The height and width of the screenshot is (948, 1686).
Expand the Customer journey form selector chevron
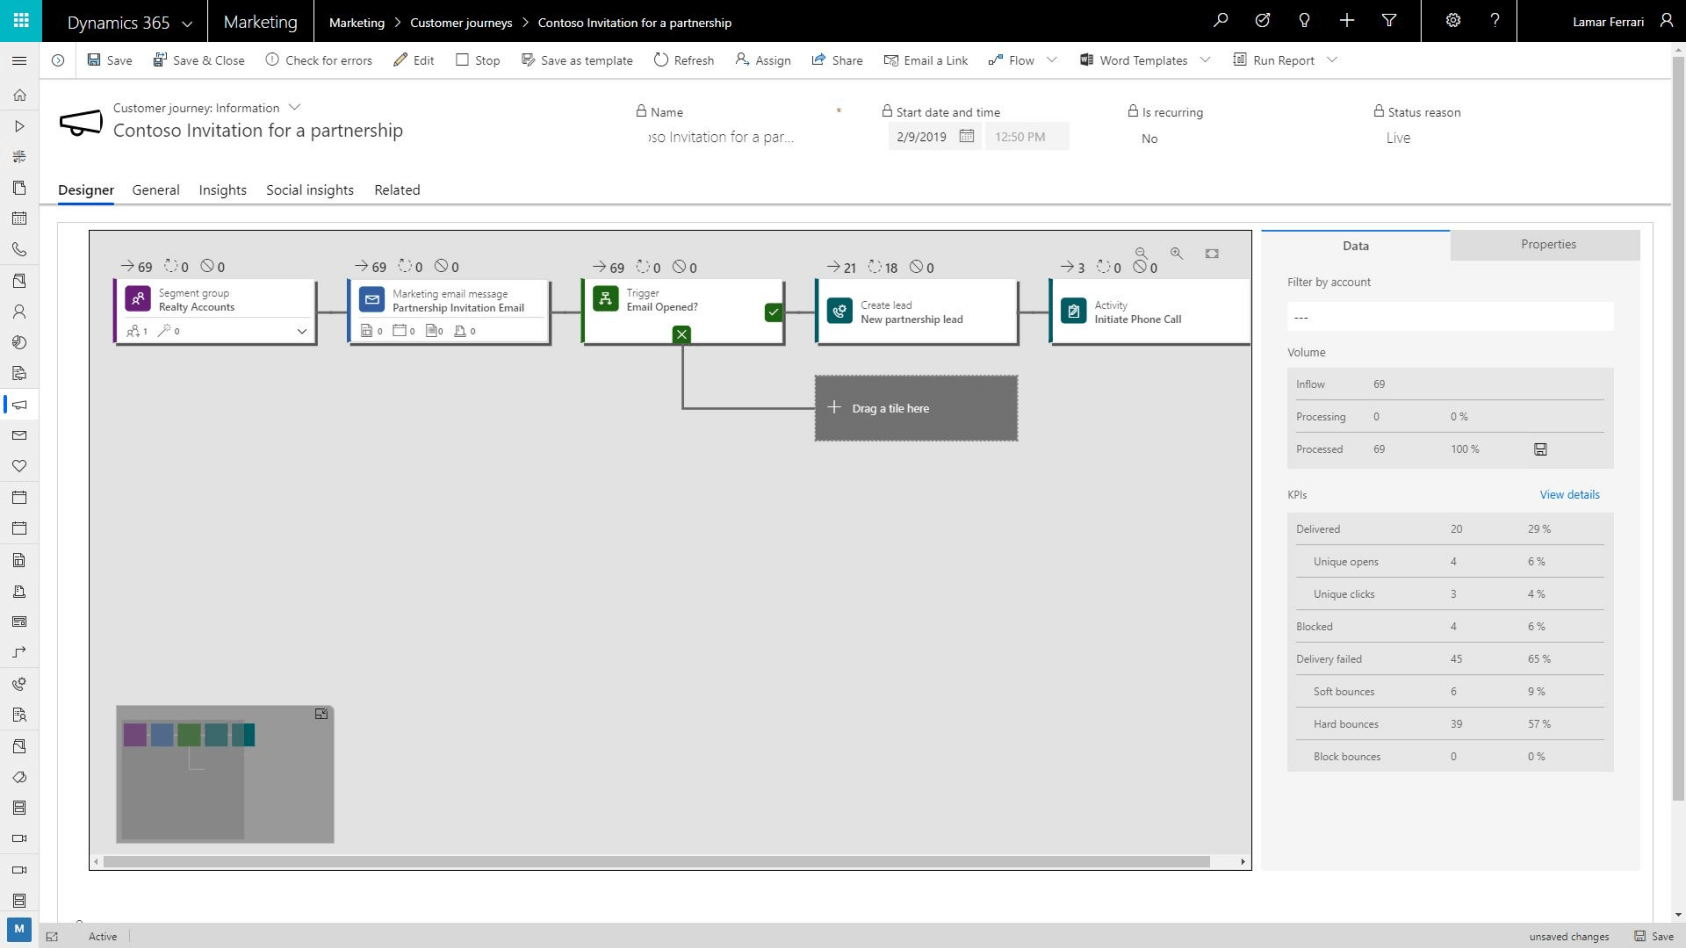[x=294, y=107]
